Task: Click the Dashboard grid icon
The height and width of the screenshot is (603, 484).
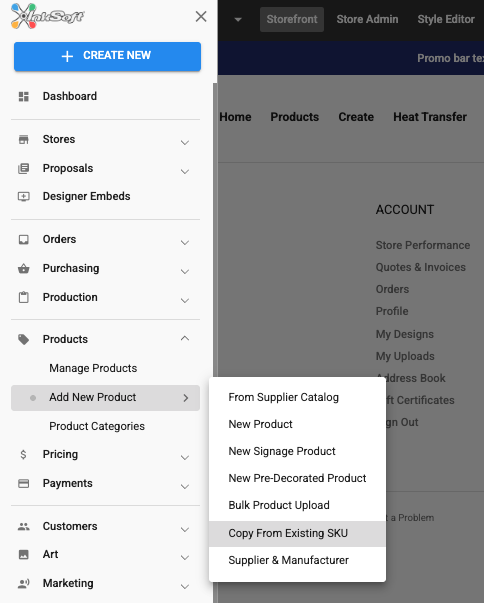Action: click(24, 97)
